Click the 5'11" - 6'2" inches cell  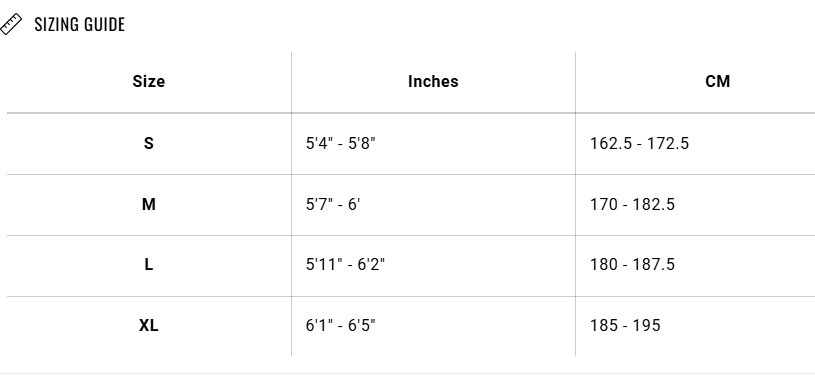345,265
